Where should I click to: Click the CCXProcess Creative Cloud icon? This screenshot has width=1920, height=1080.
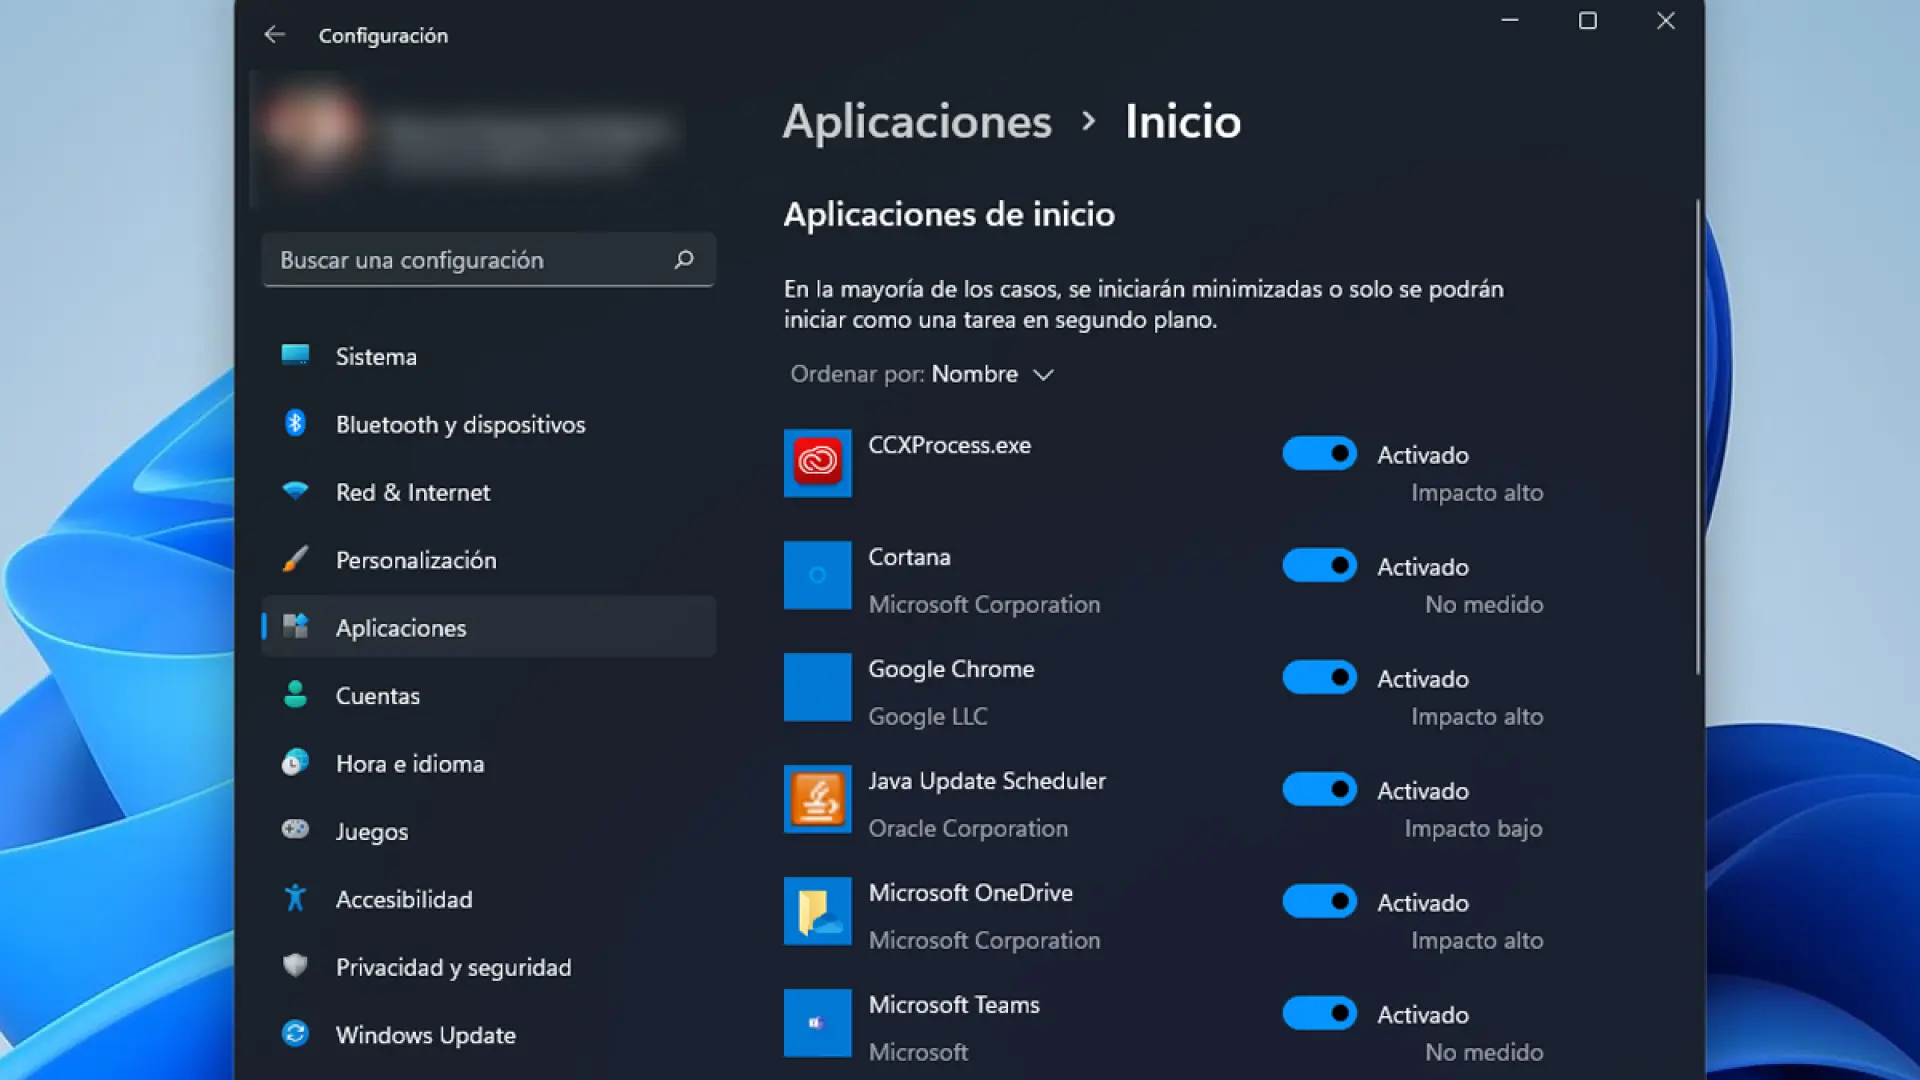(x=817, y=462)
